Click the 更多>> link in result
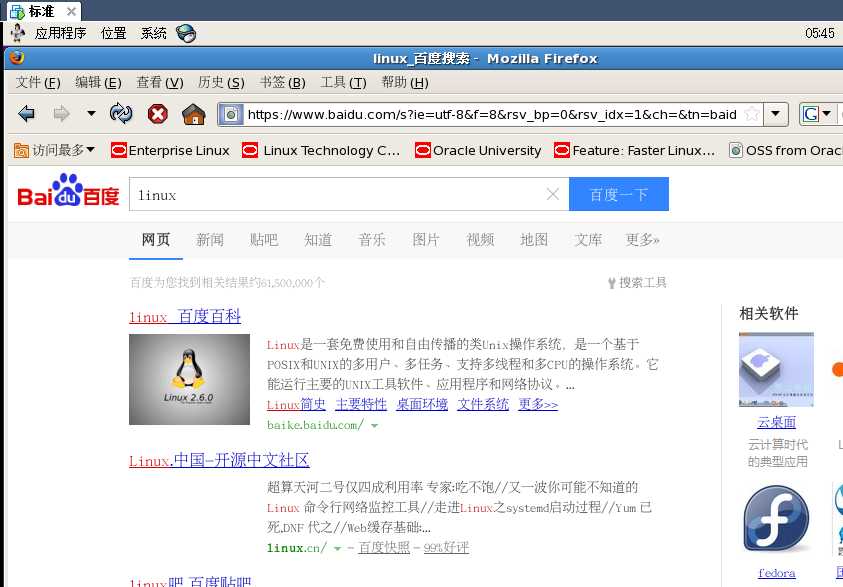The width and height of the screenshot is (843, 587). click(538, 404)
